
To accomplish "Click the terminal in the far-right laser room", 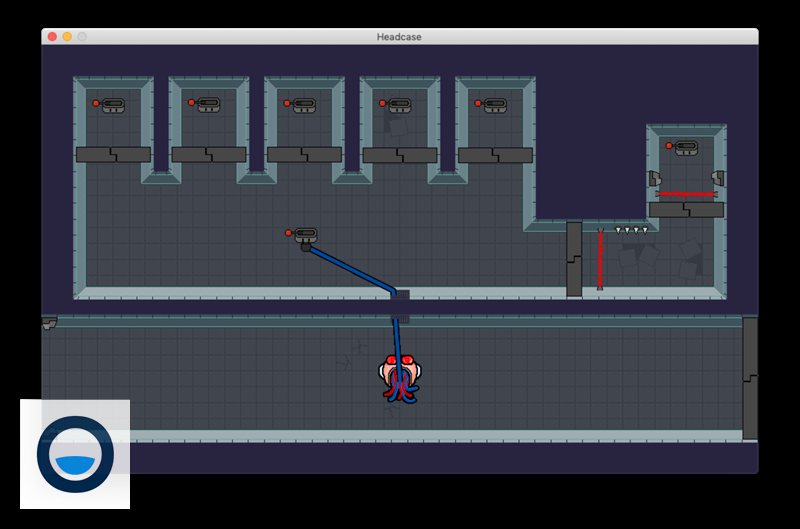I will (682, 148).
